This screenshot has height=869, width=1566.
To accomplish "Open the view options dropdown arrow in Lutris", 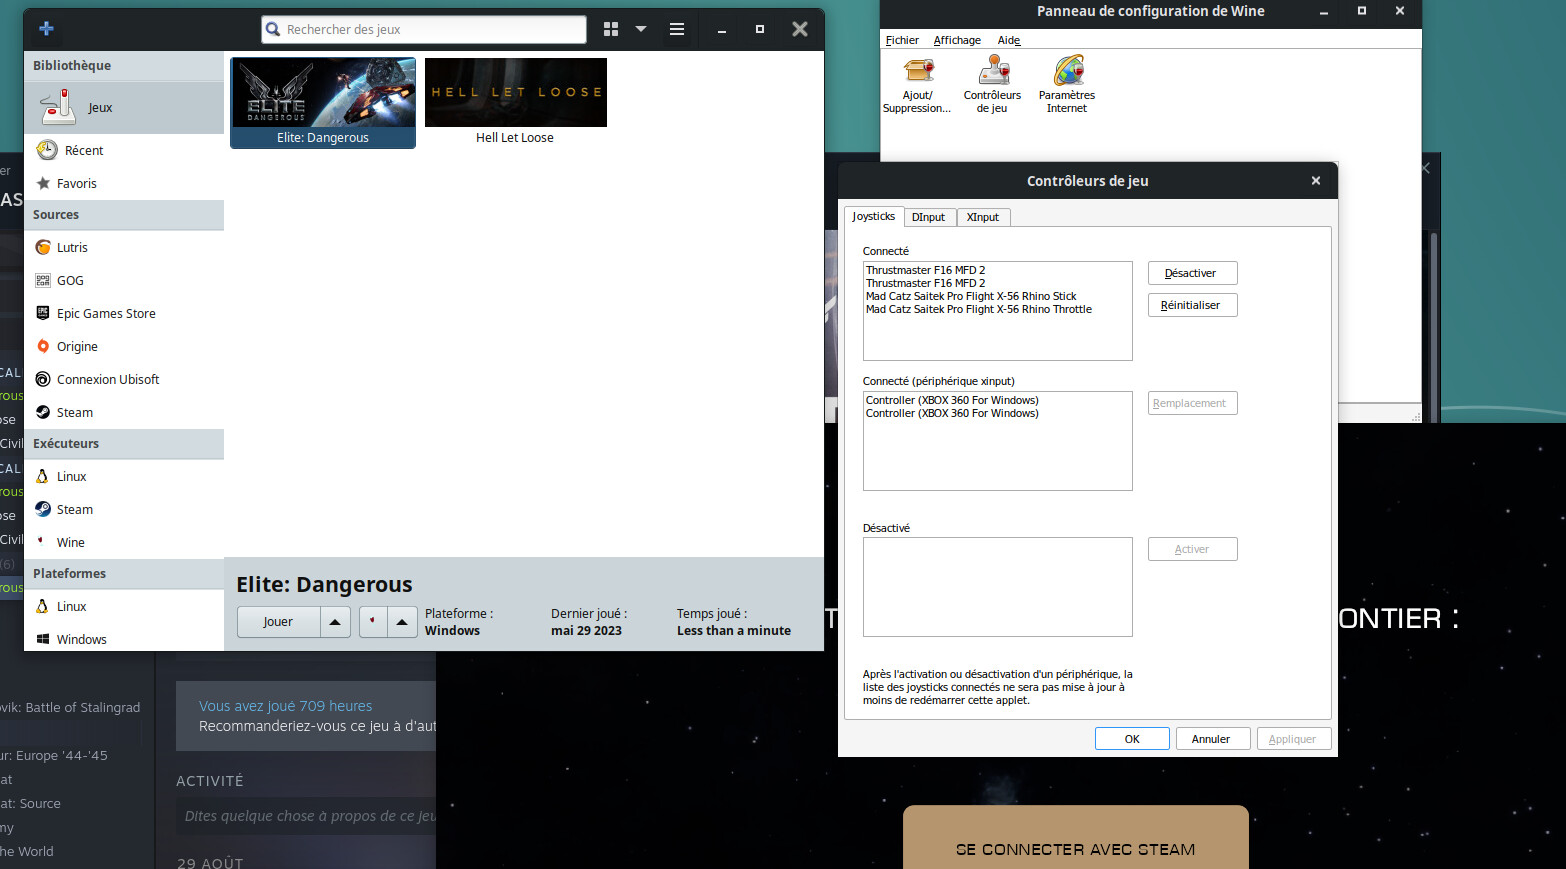I will click(641, 29).
